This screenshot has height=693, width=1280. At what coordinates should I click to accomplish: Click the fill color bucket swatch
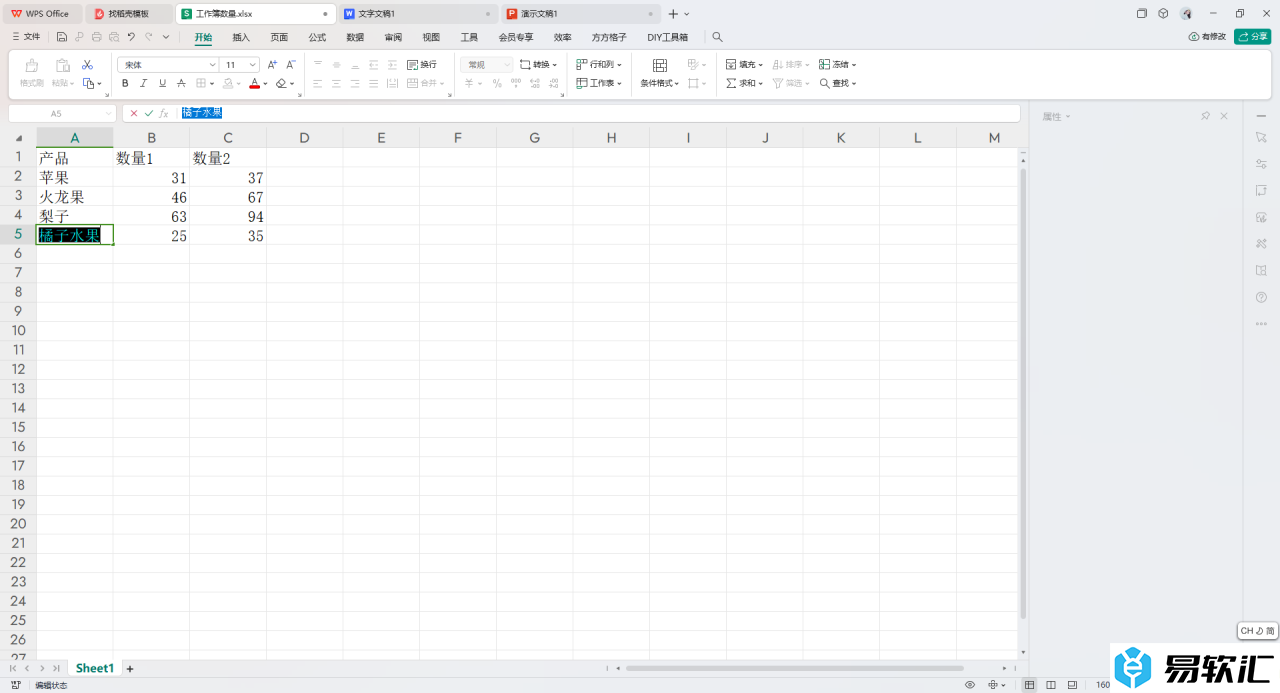tap(228, 83)
